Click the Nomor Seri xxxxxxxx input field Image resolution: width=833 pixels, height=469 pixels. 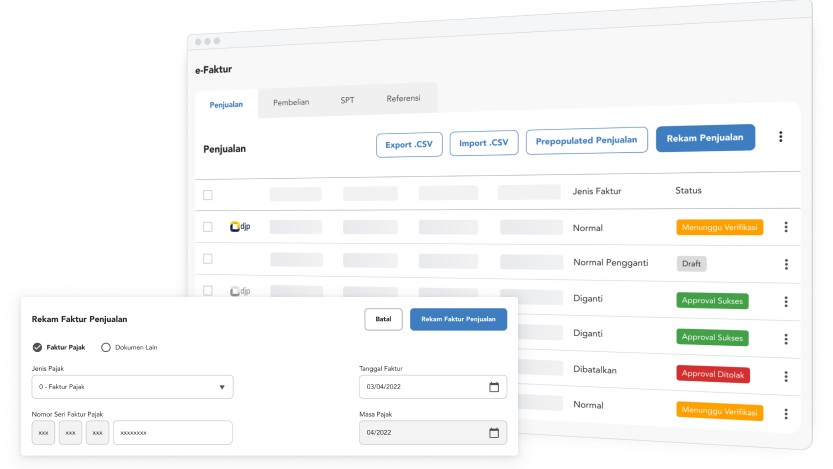172,432
